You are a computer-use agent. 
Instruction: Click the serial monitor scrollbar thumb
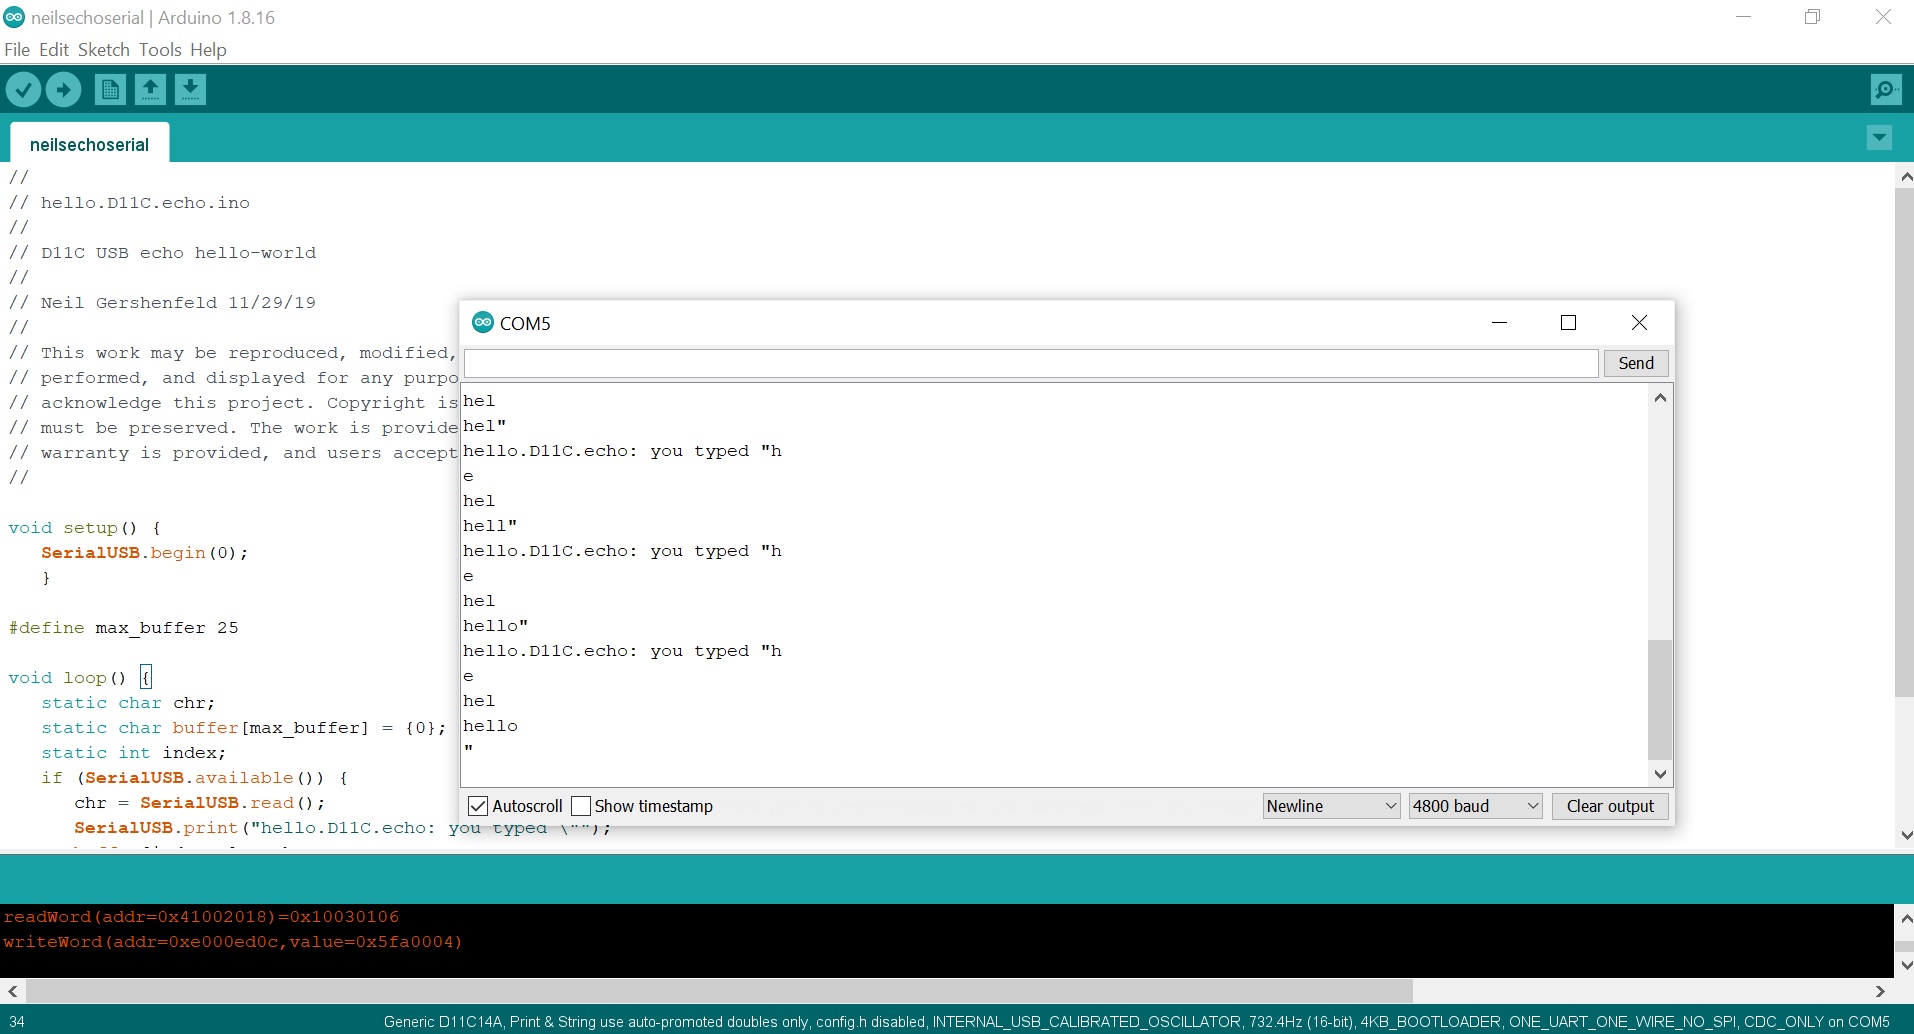[x=1660, y=699]
